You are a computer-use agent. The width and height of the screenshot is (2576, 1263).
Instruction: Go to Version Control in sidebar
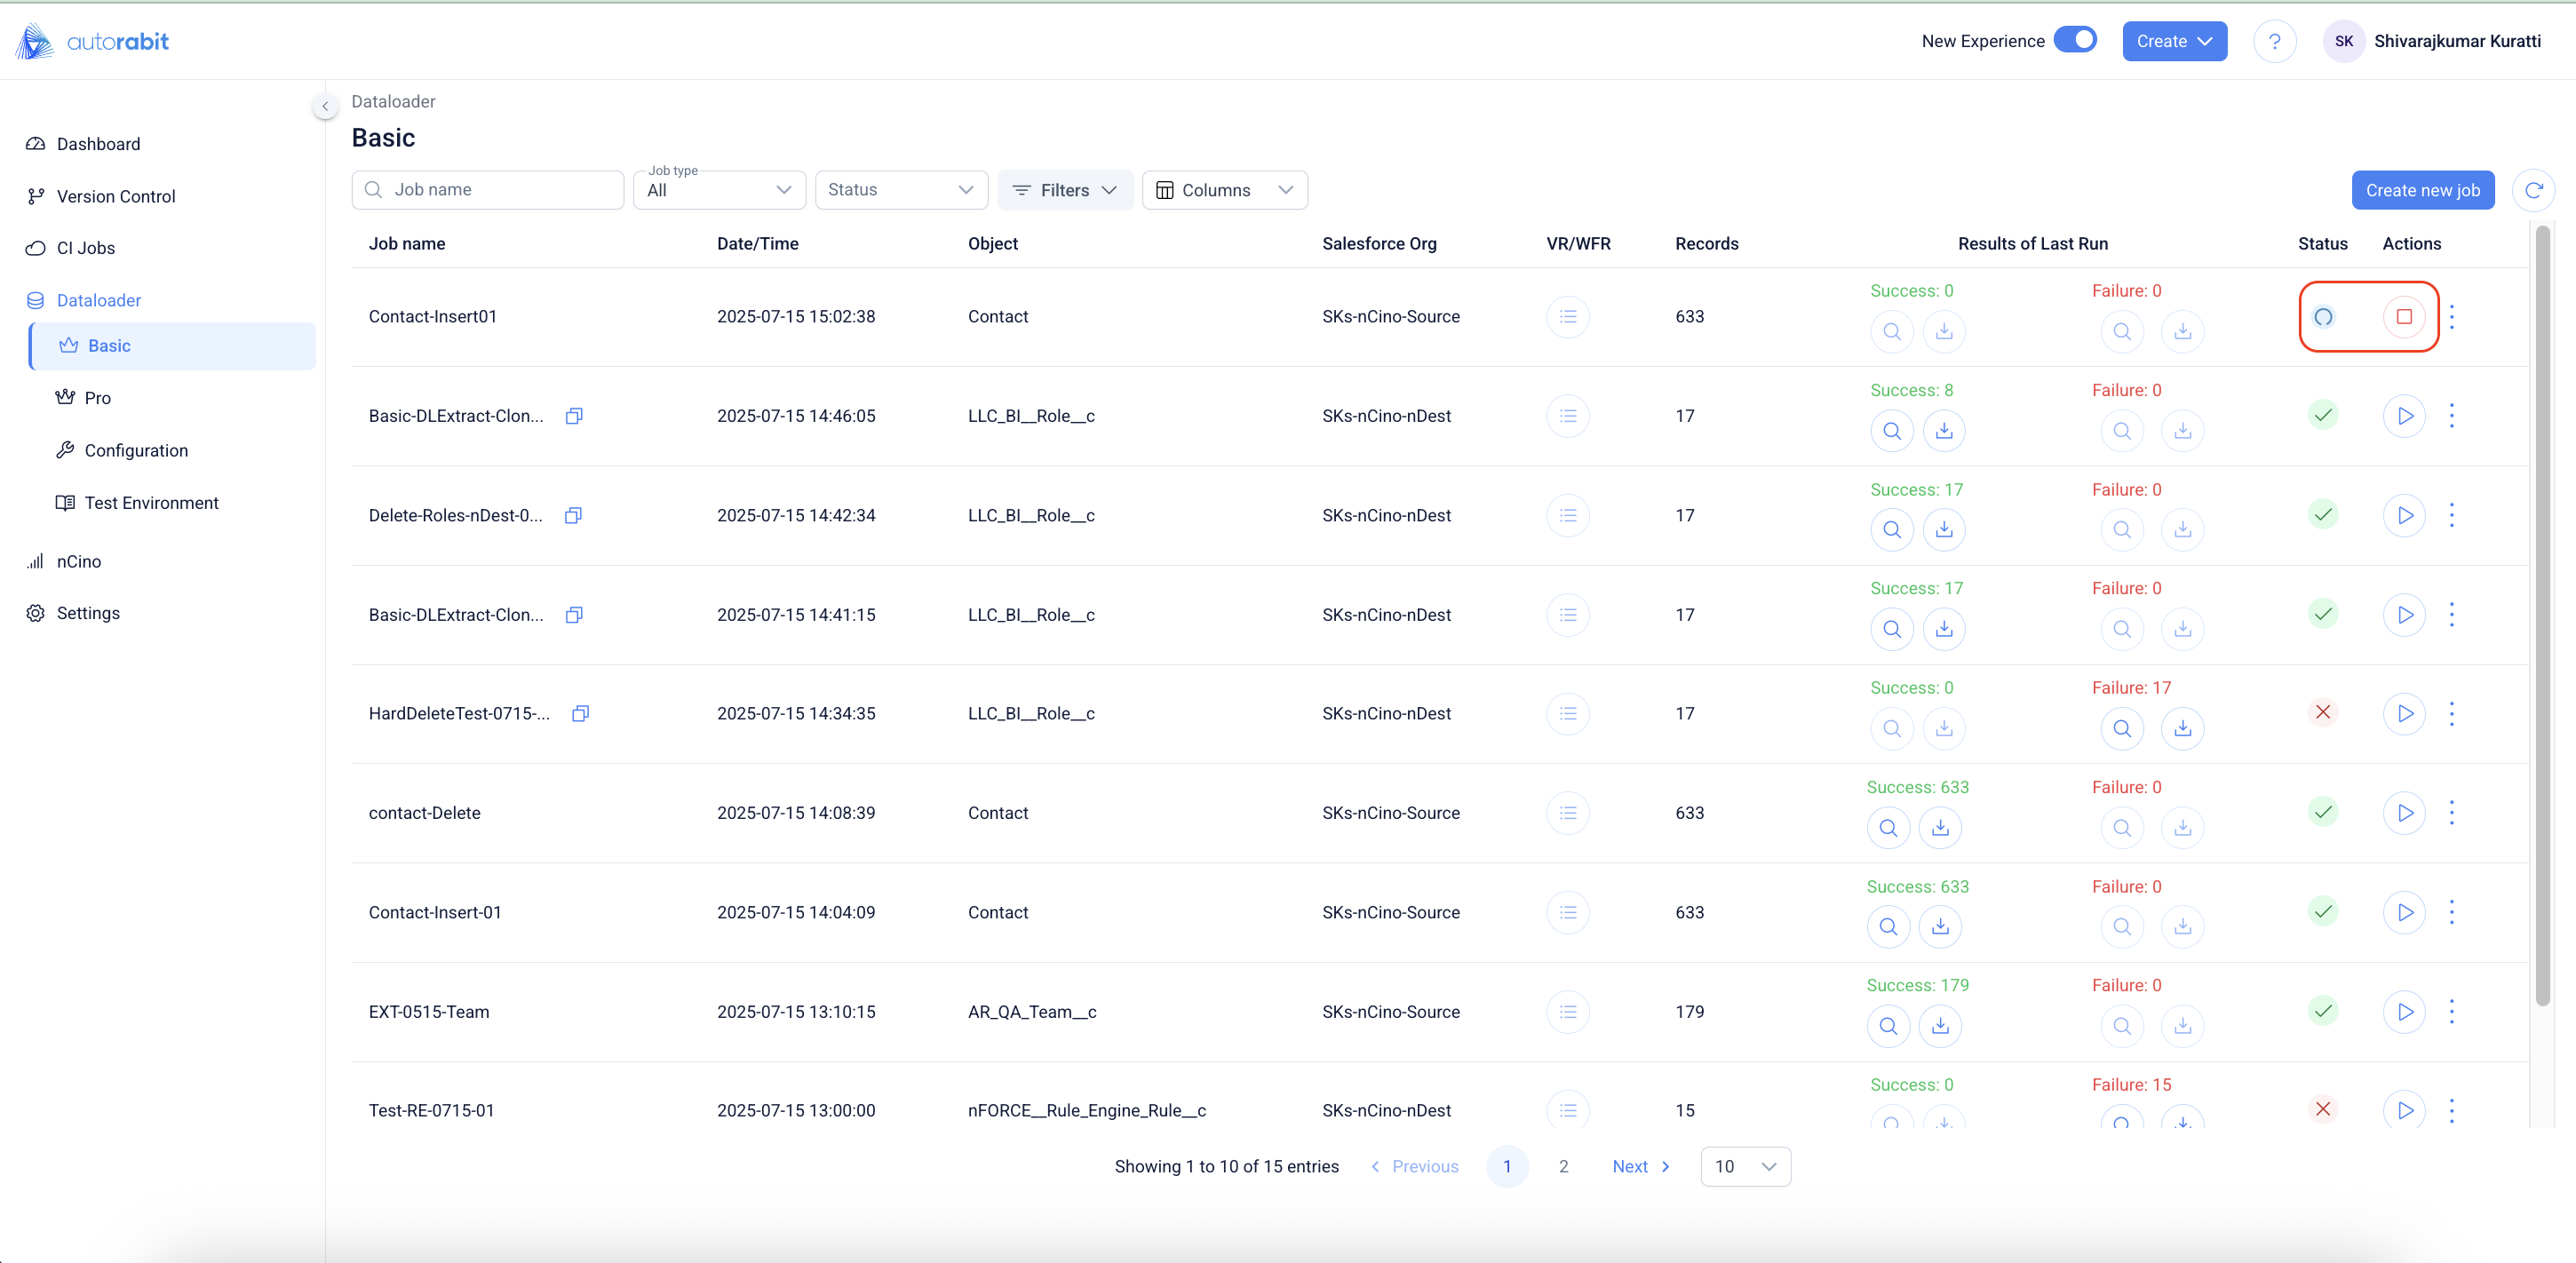[115, 197]
